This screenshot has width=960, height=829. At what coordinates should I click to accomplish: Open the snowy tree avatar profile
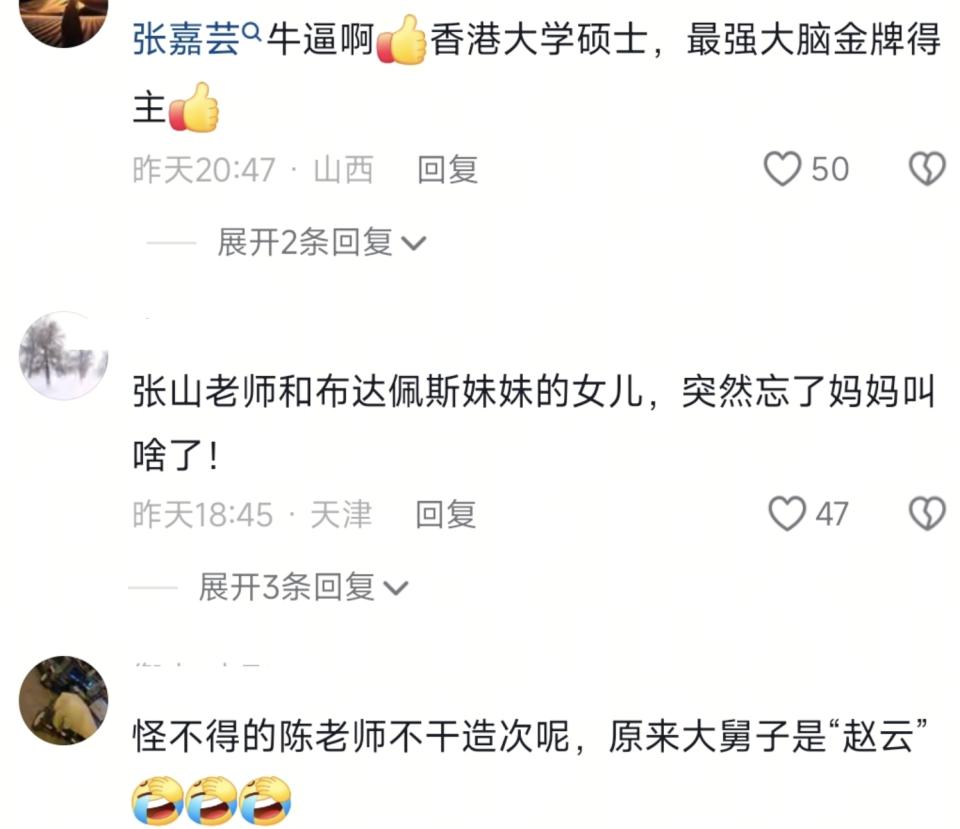click(x=64, y=356)
